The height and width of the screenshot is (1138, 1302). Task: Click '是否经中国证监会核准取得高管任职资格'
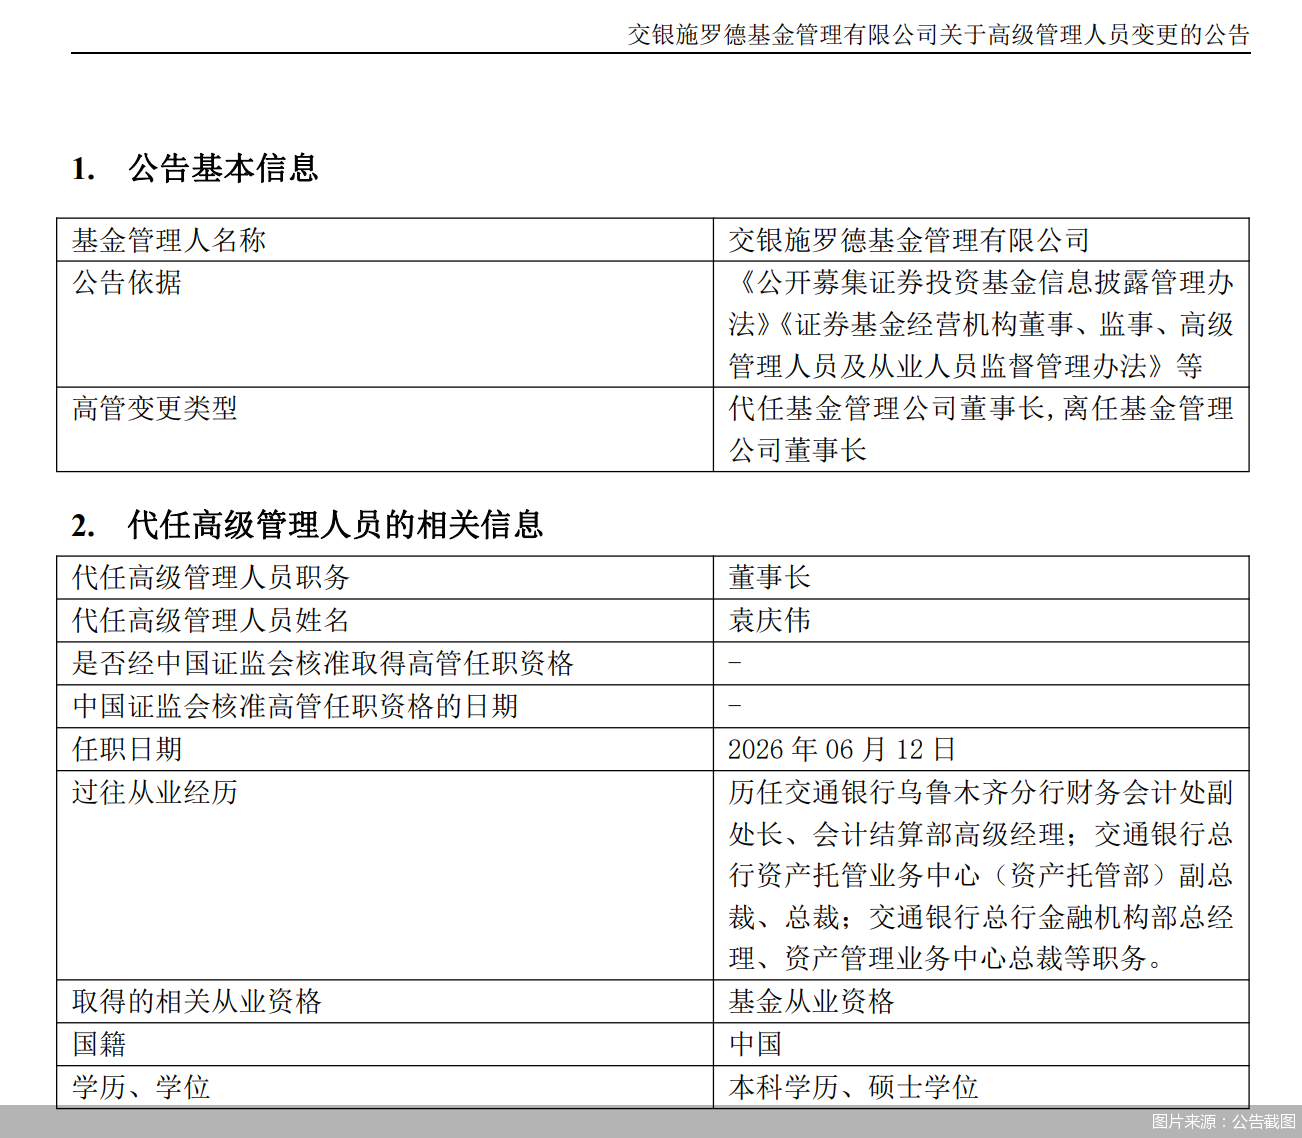(x=323, y=663)
